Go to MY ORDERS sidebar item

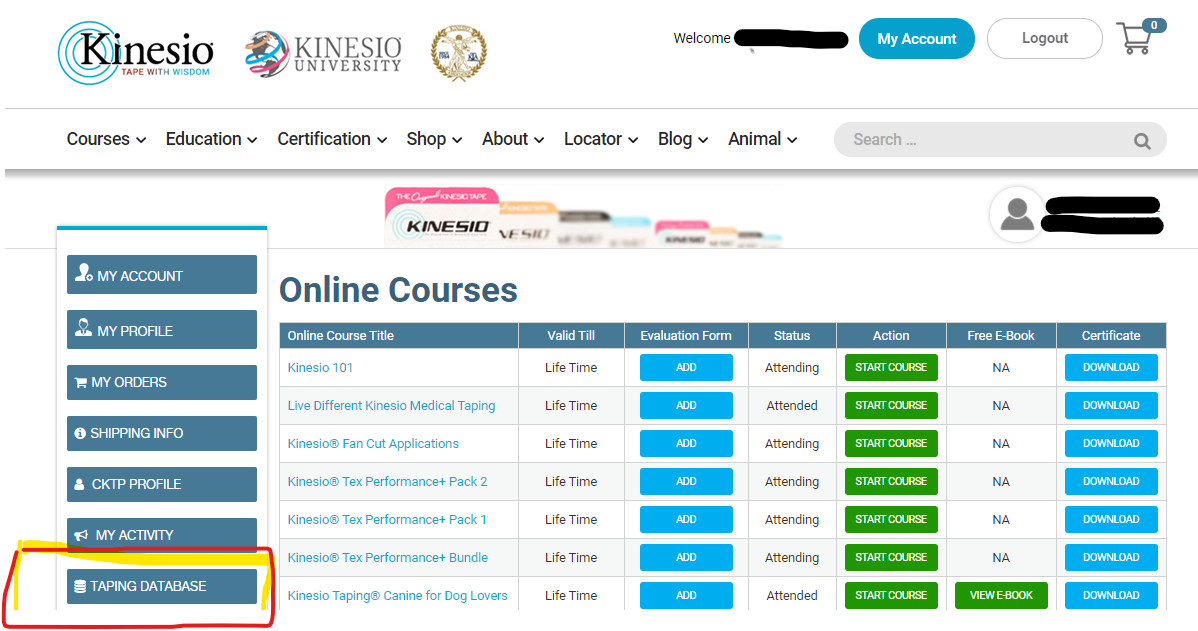(162, 382)
